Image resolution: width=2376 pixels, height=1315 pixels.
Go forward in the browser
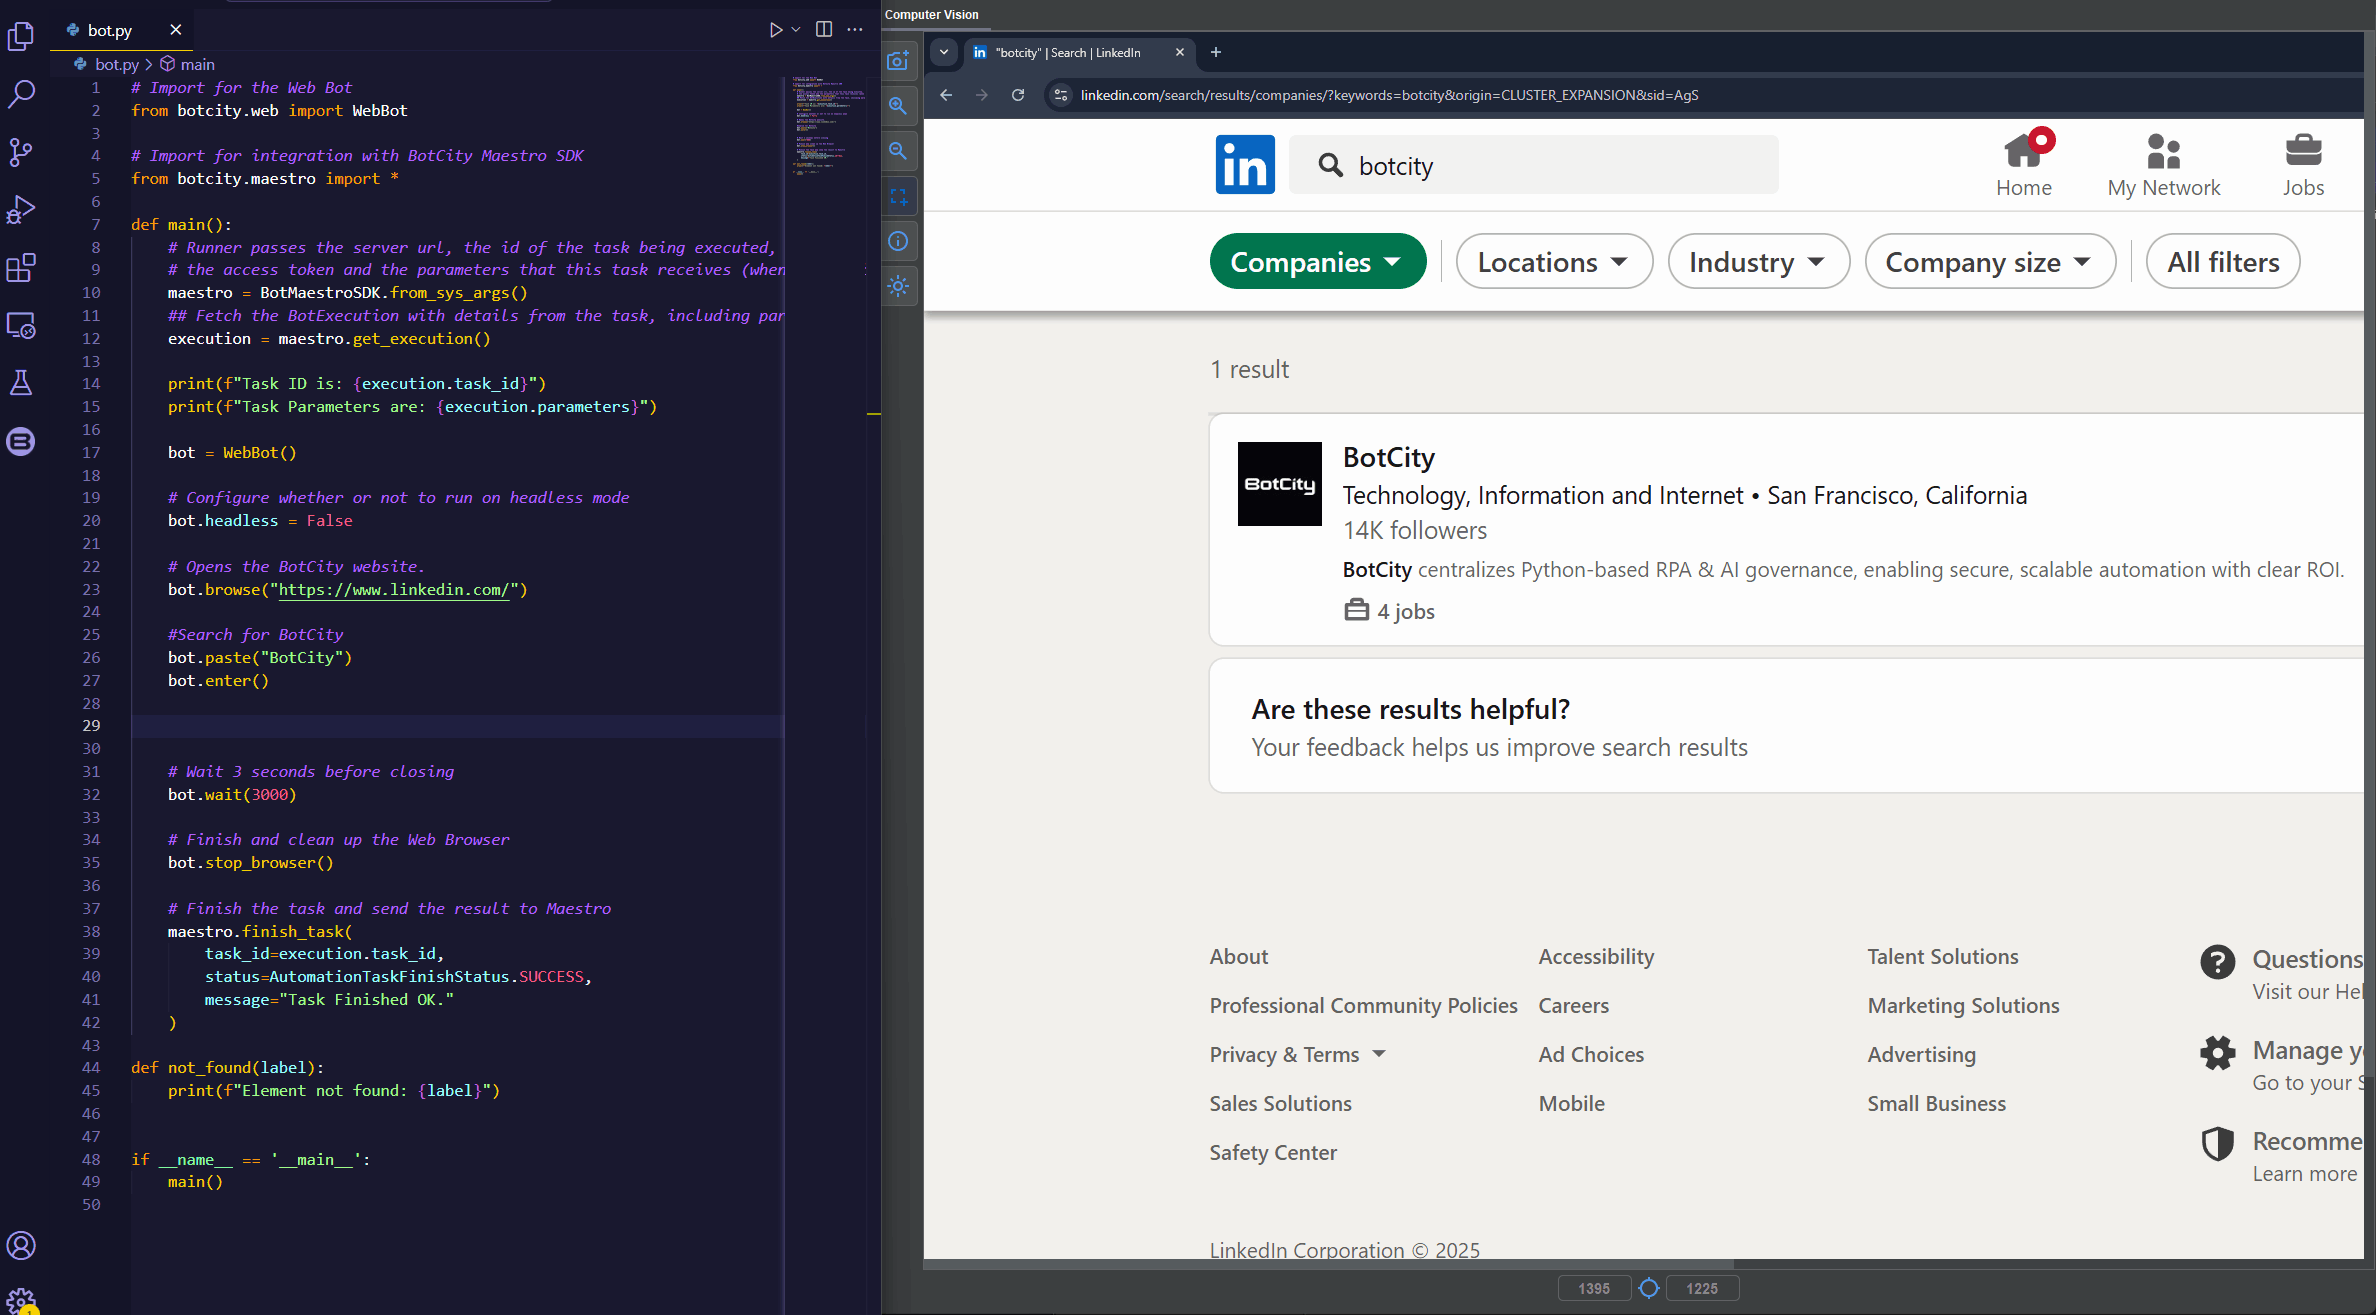982,95
